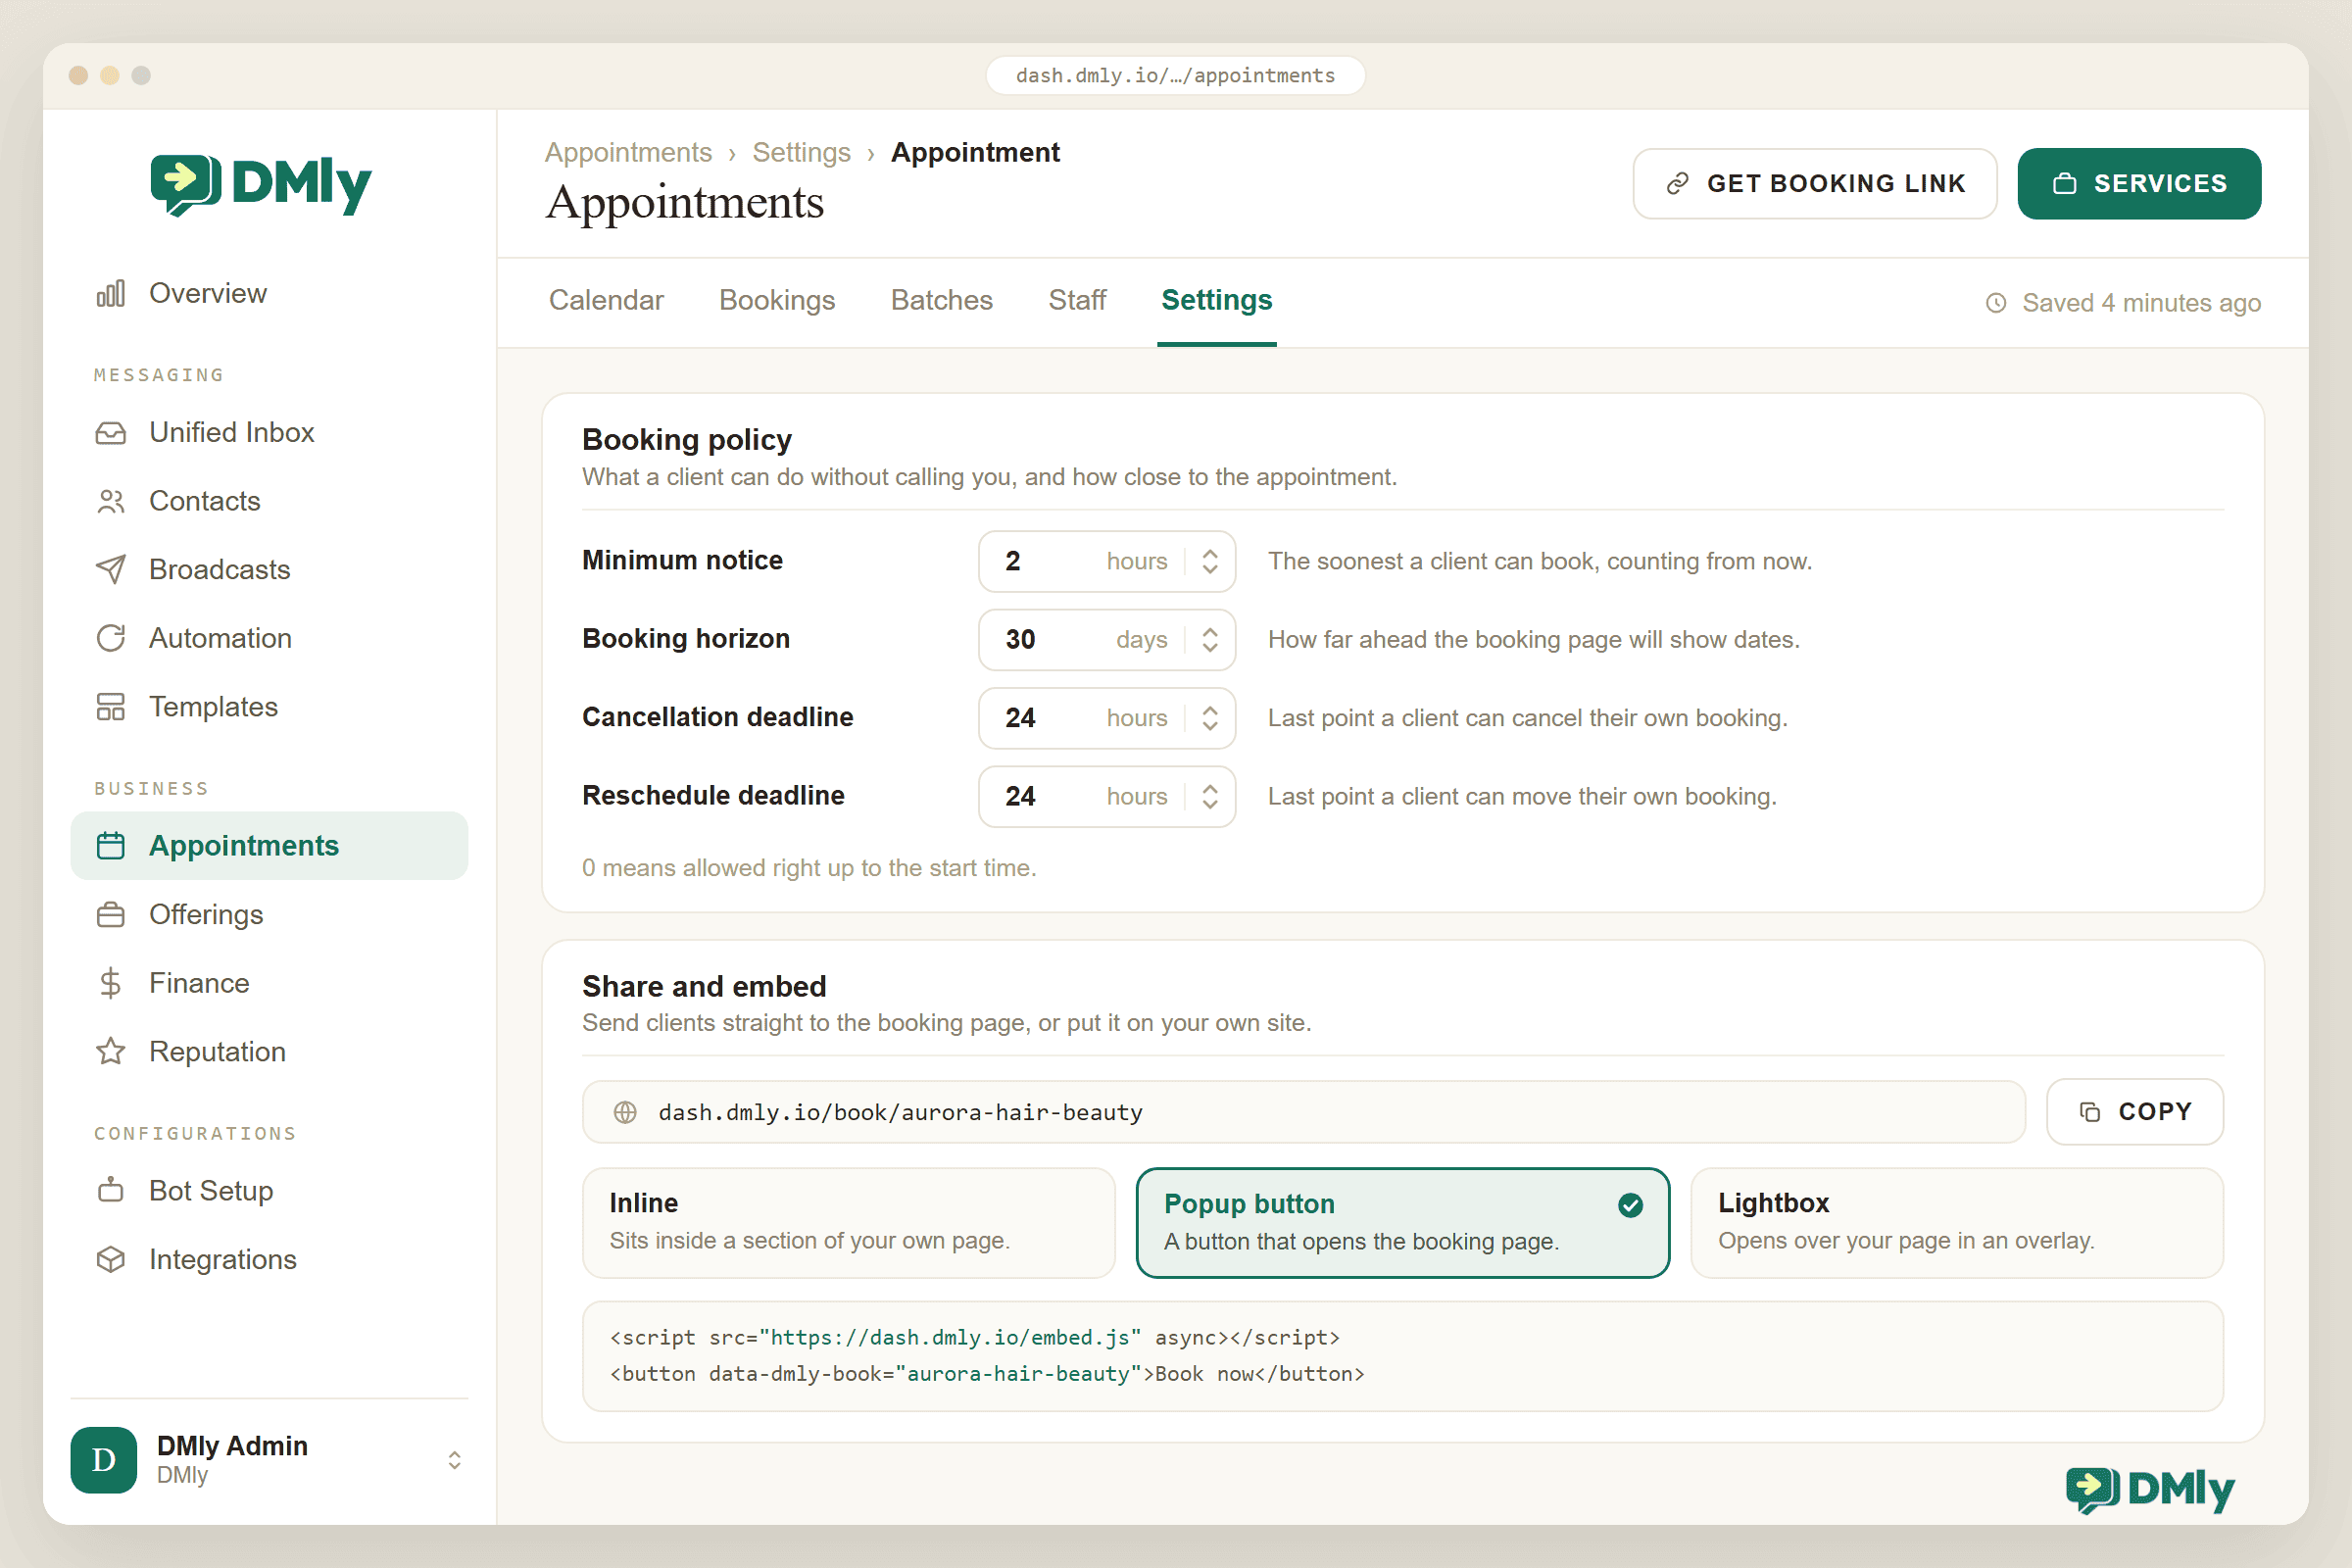The width and height of the screenshot is (2352, 1568).
Task: Switch to the Batches tab
Action: pos(941,300)
